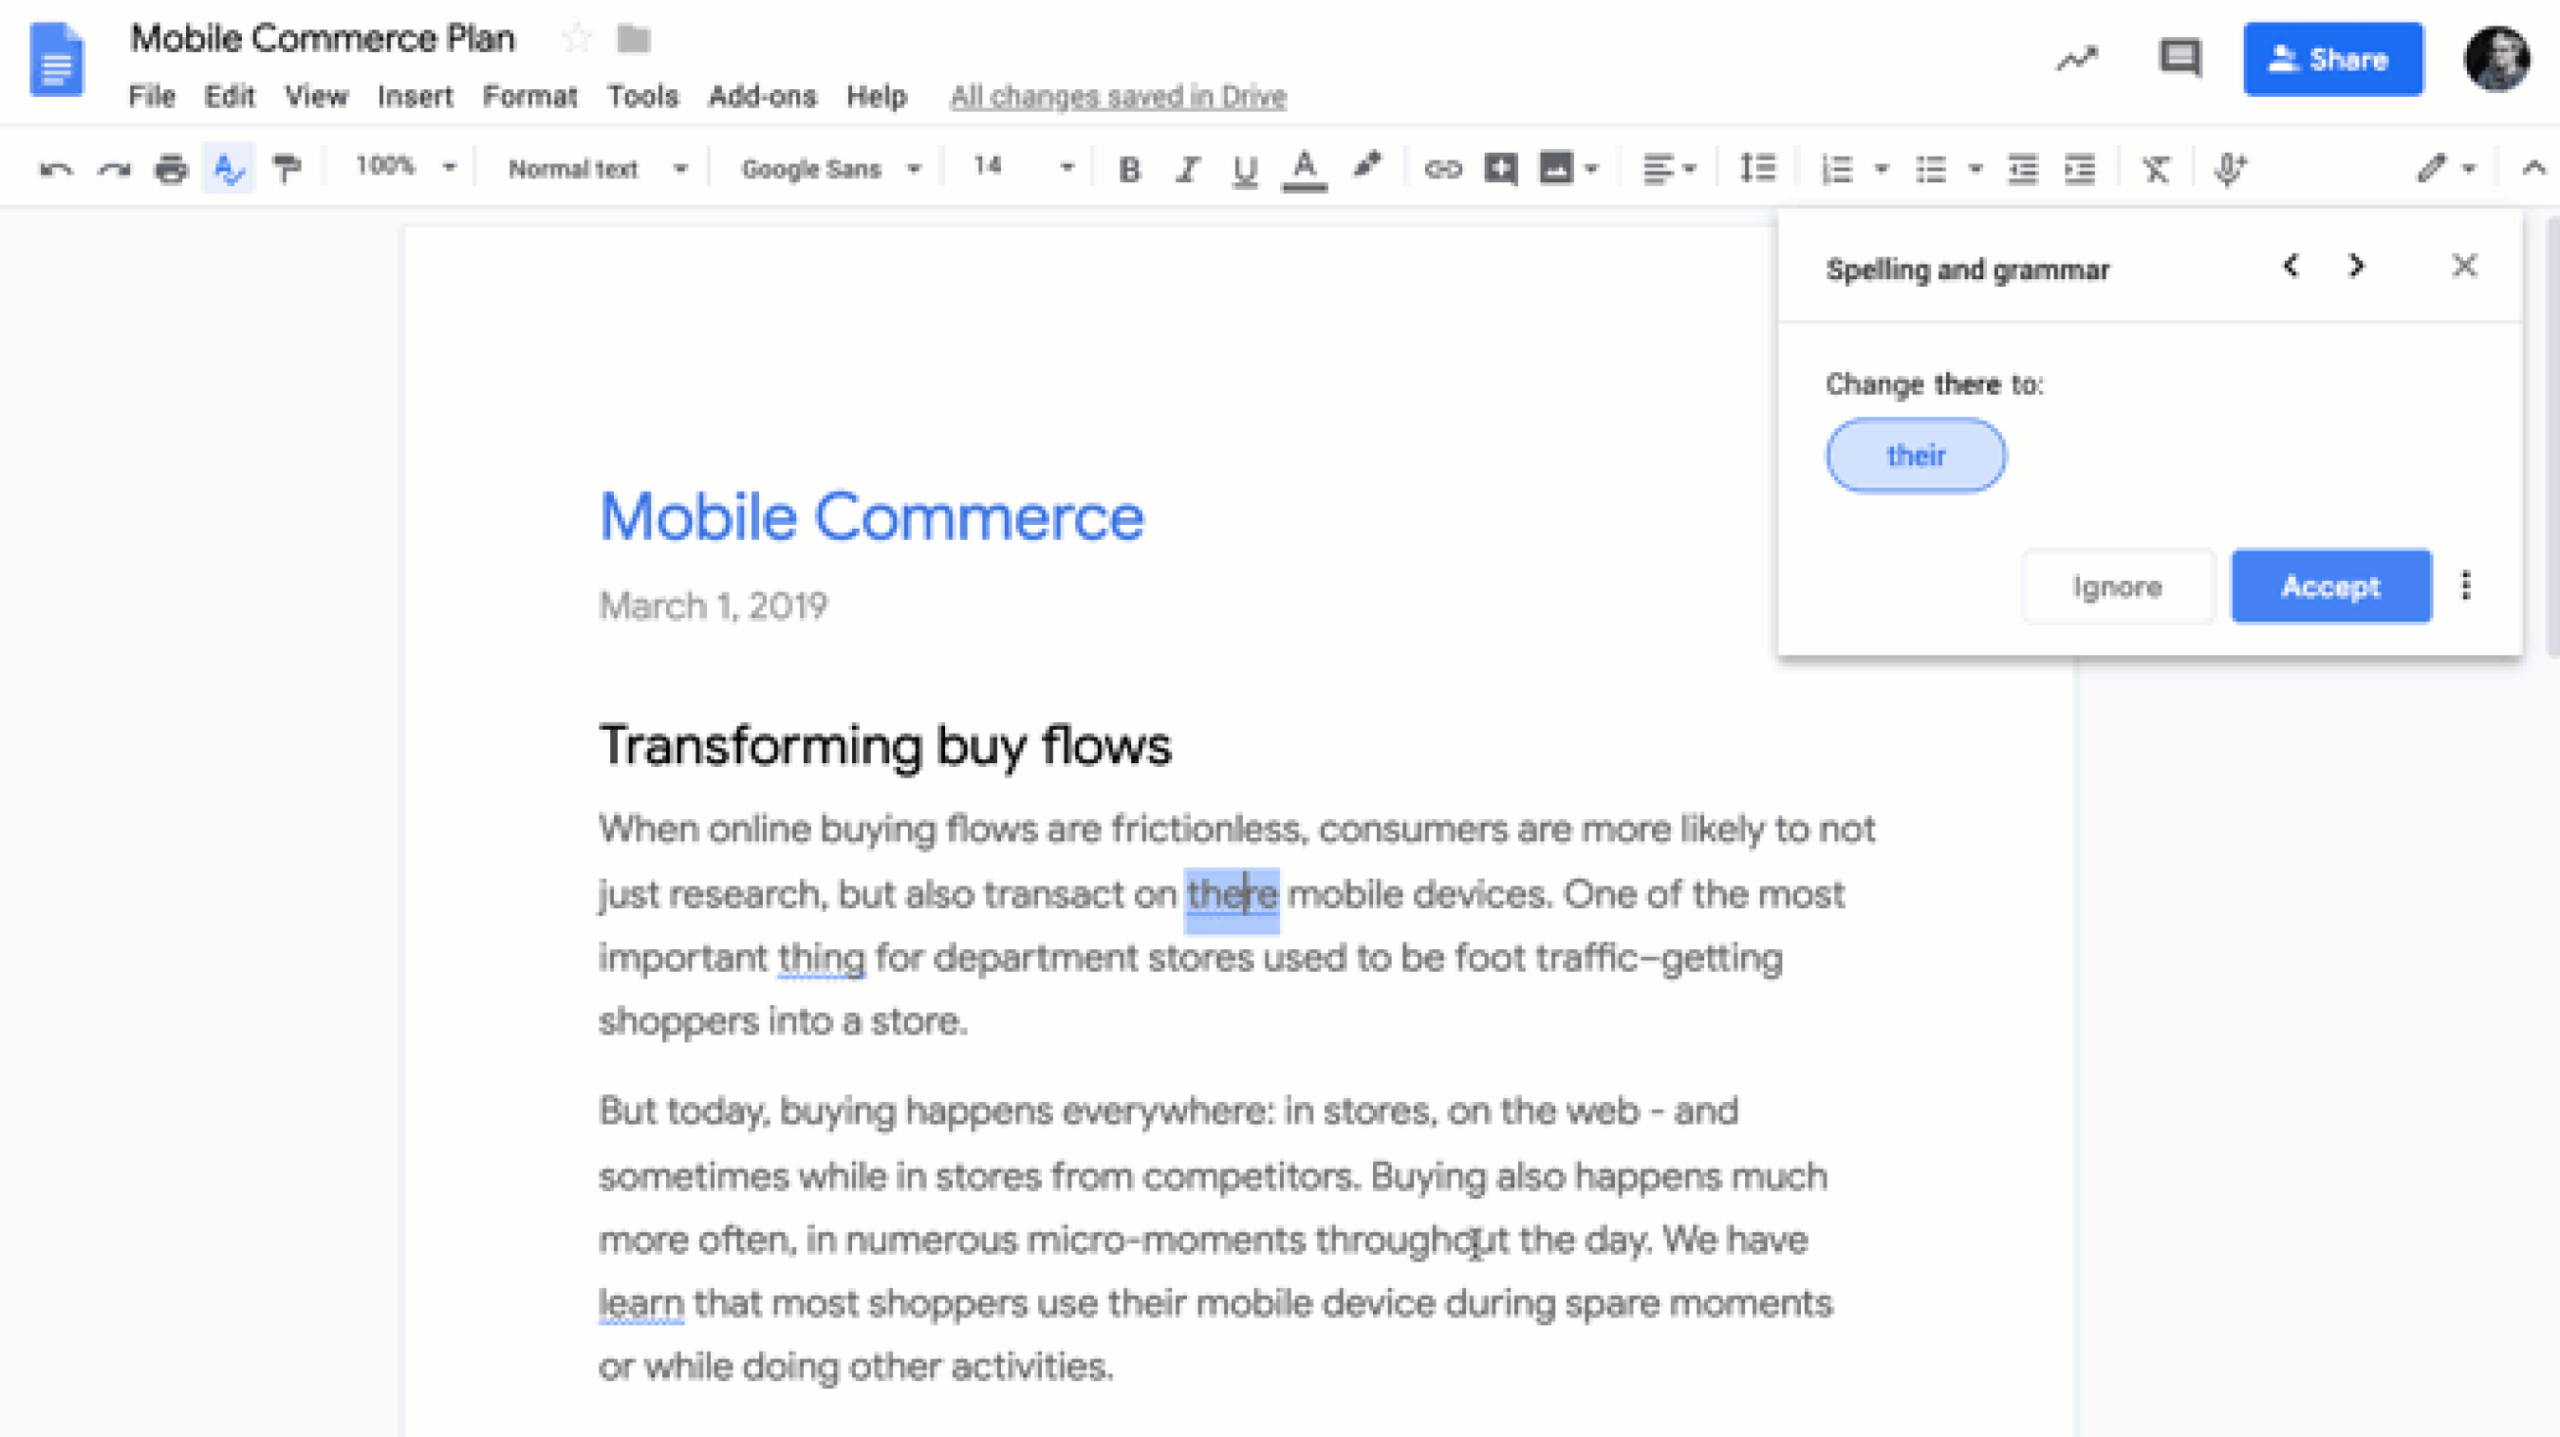Click the print icon
This screenshot has height=1437, width=2560.
[171, 169]
